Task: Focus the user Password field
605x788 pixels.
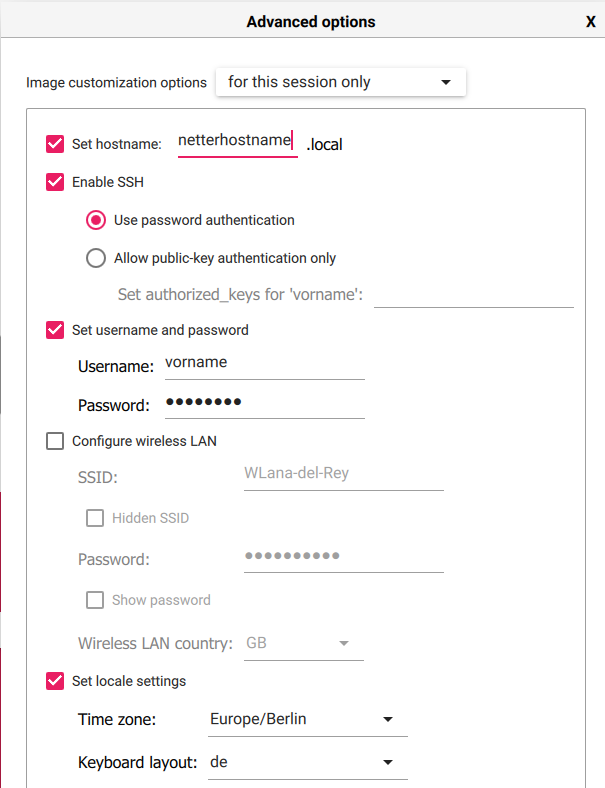Action: [x=264, y=404]
